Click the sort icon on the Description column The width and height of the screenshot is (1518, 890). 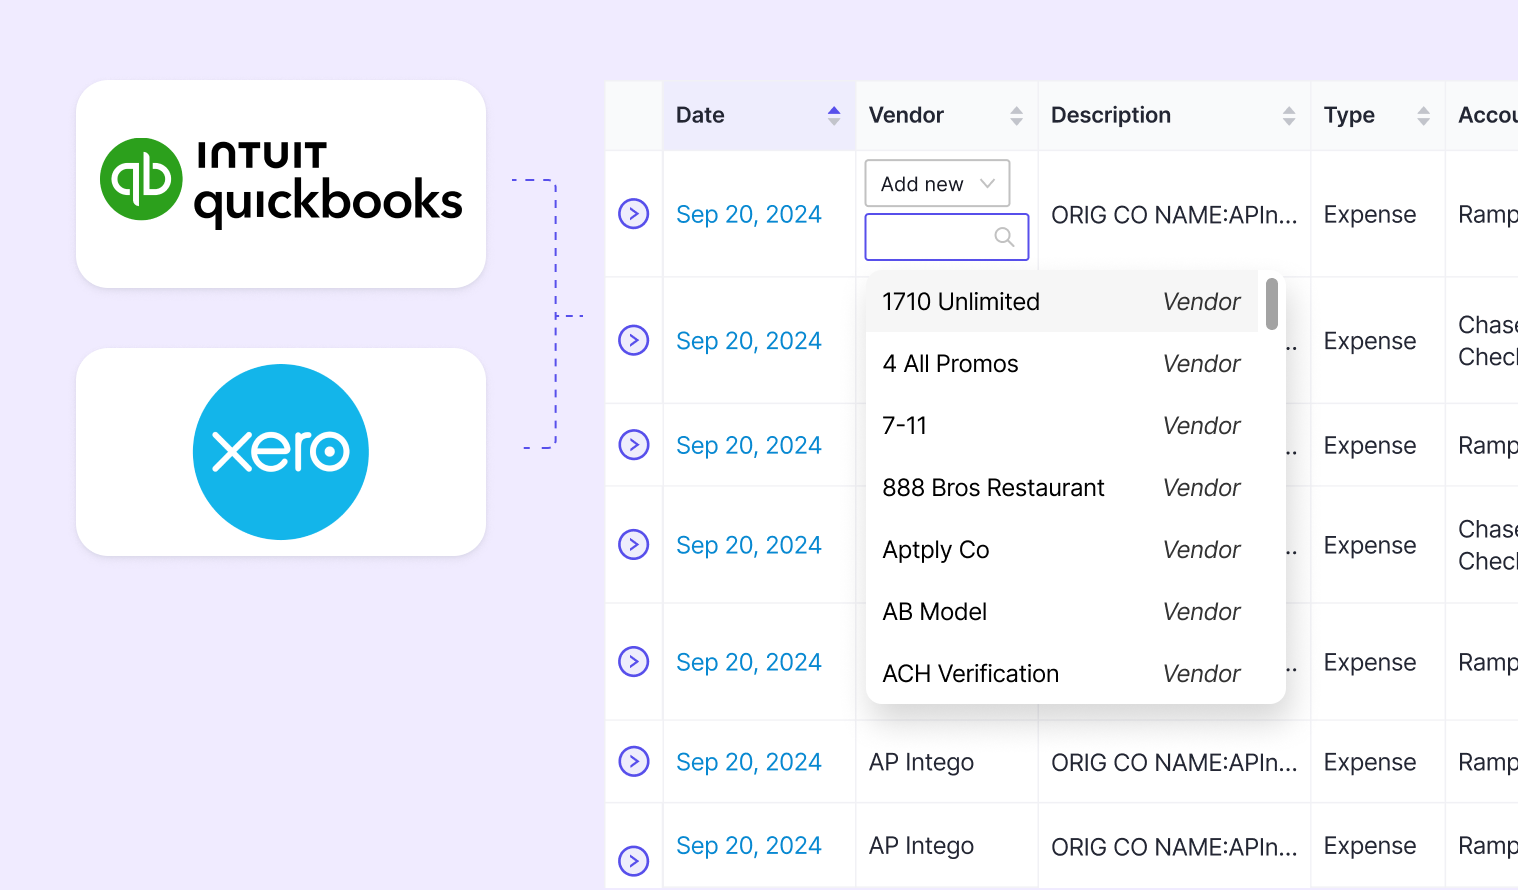(1288, 115)
